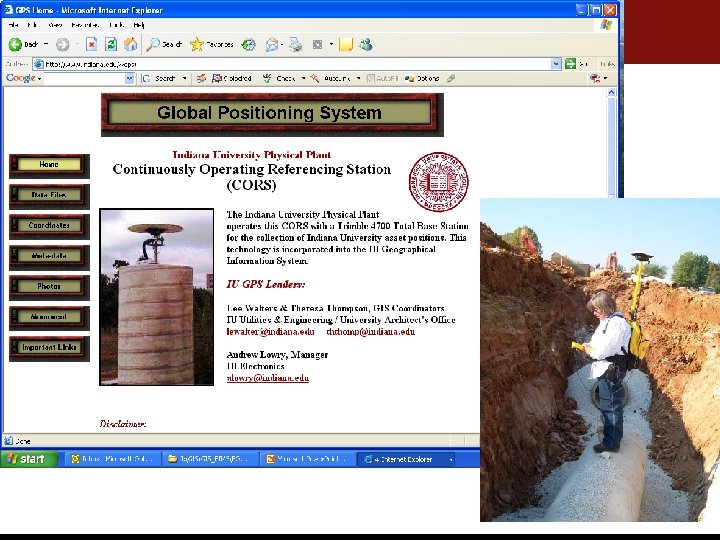Click the page icon in address bar
Viewport: 720px width, 540px height.
pos(39,64)
